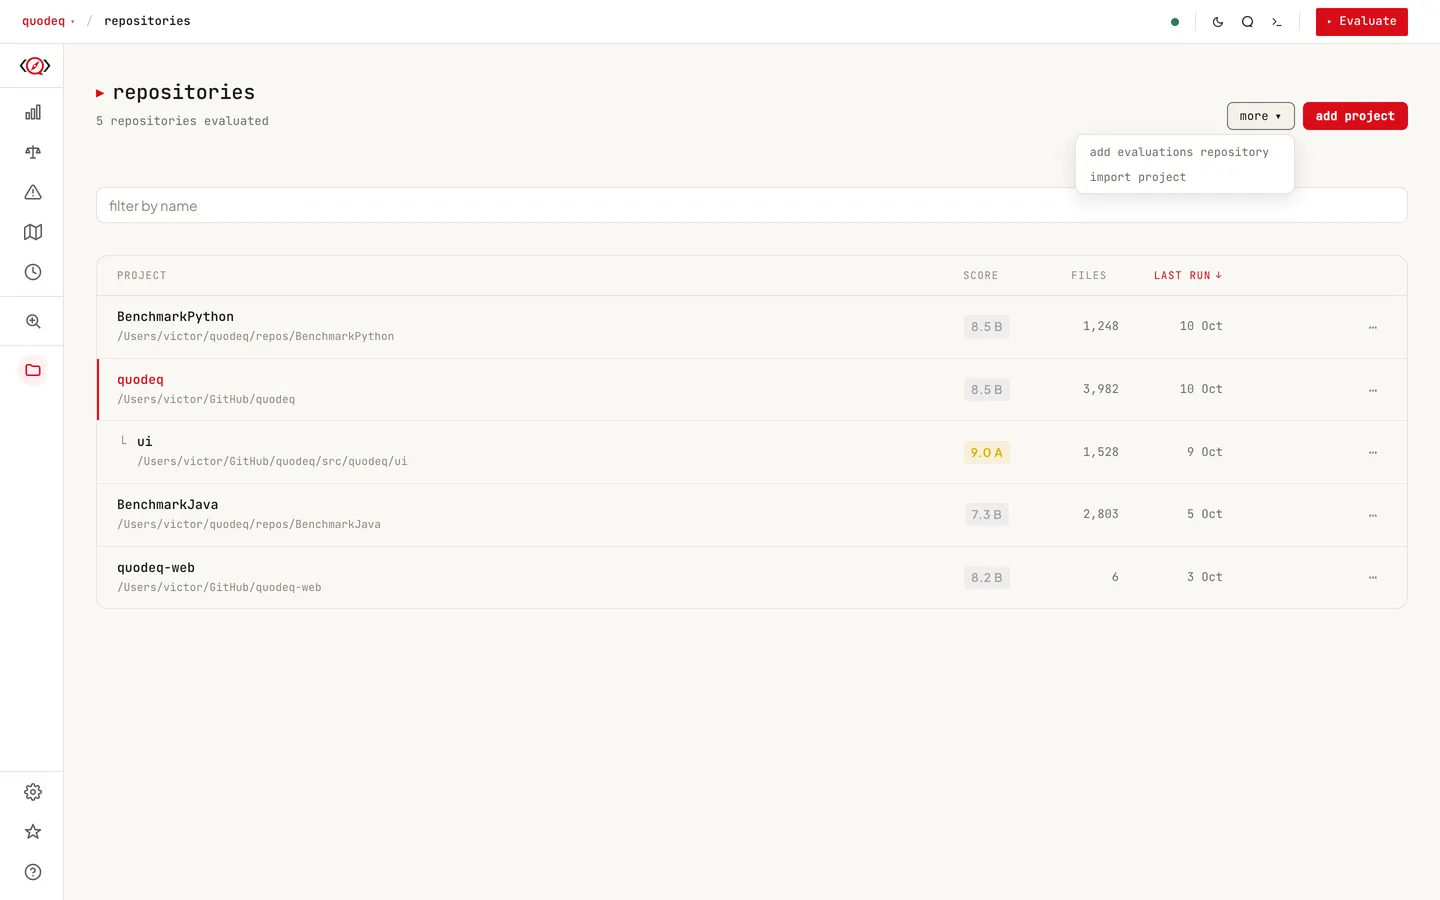Open the balance scale icon in sidebar
This screenshot has height=900, width=1440.
click(x=33, y=152)
